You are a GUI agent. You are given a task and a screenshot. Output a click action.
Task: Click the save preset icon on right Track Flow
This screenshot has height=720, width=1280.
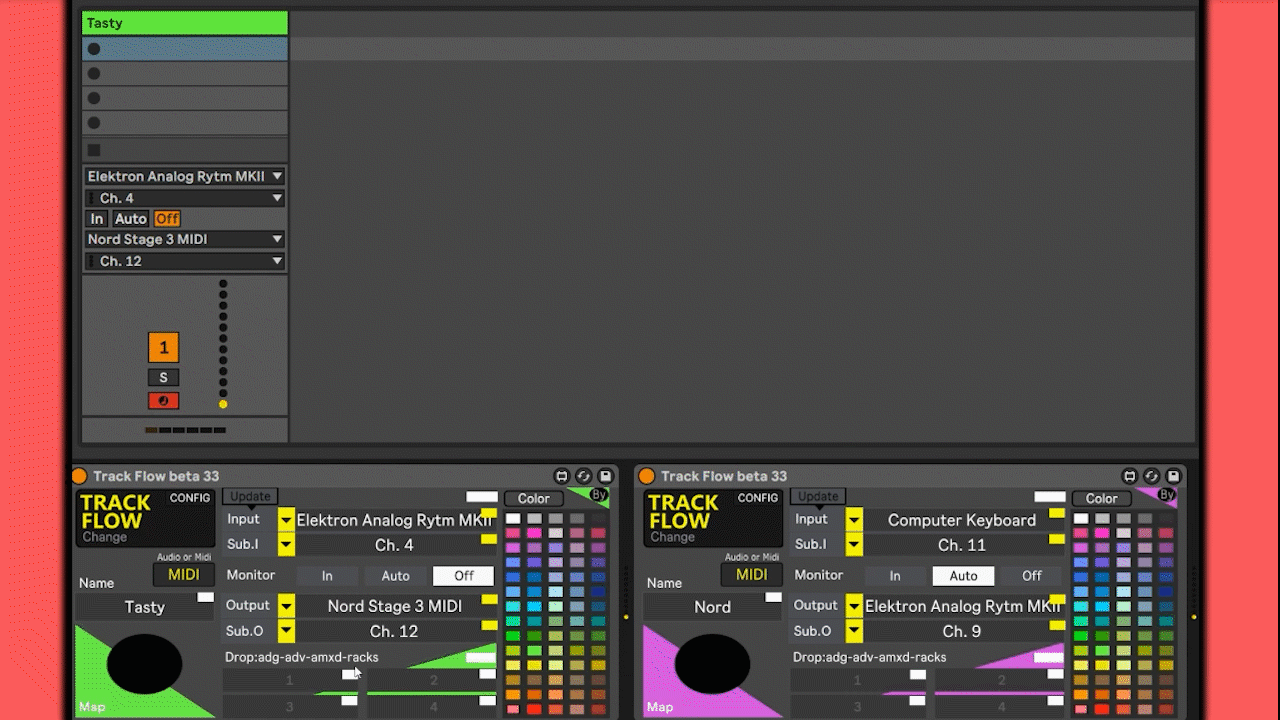coord(1174,477)
